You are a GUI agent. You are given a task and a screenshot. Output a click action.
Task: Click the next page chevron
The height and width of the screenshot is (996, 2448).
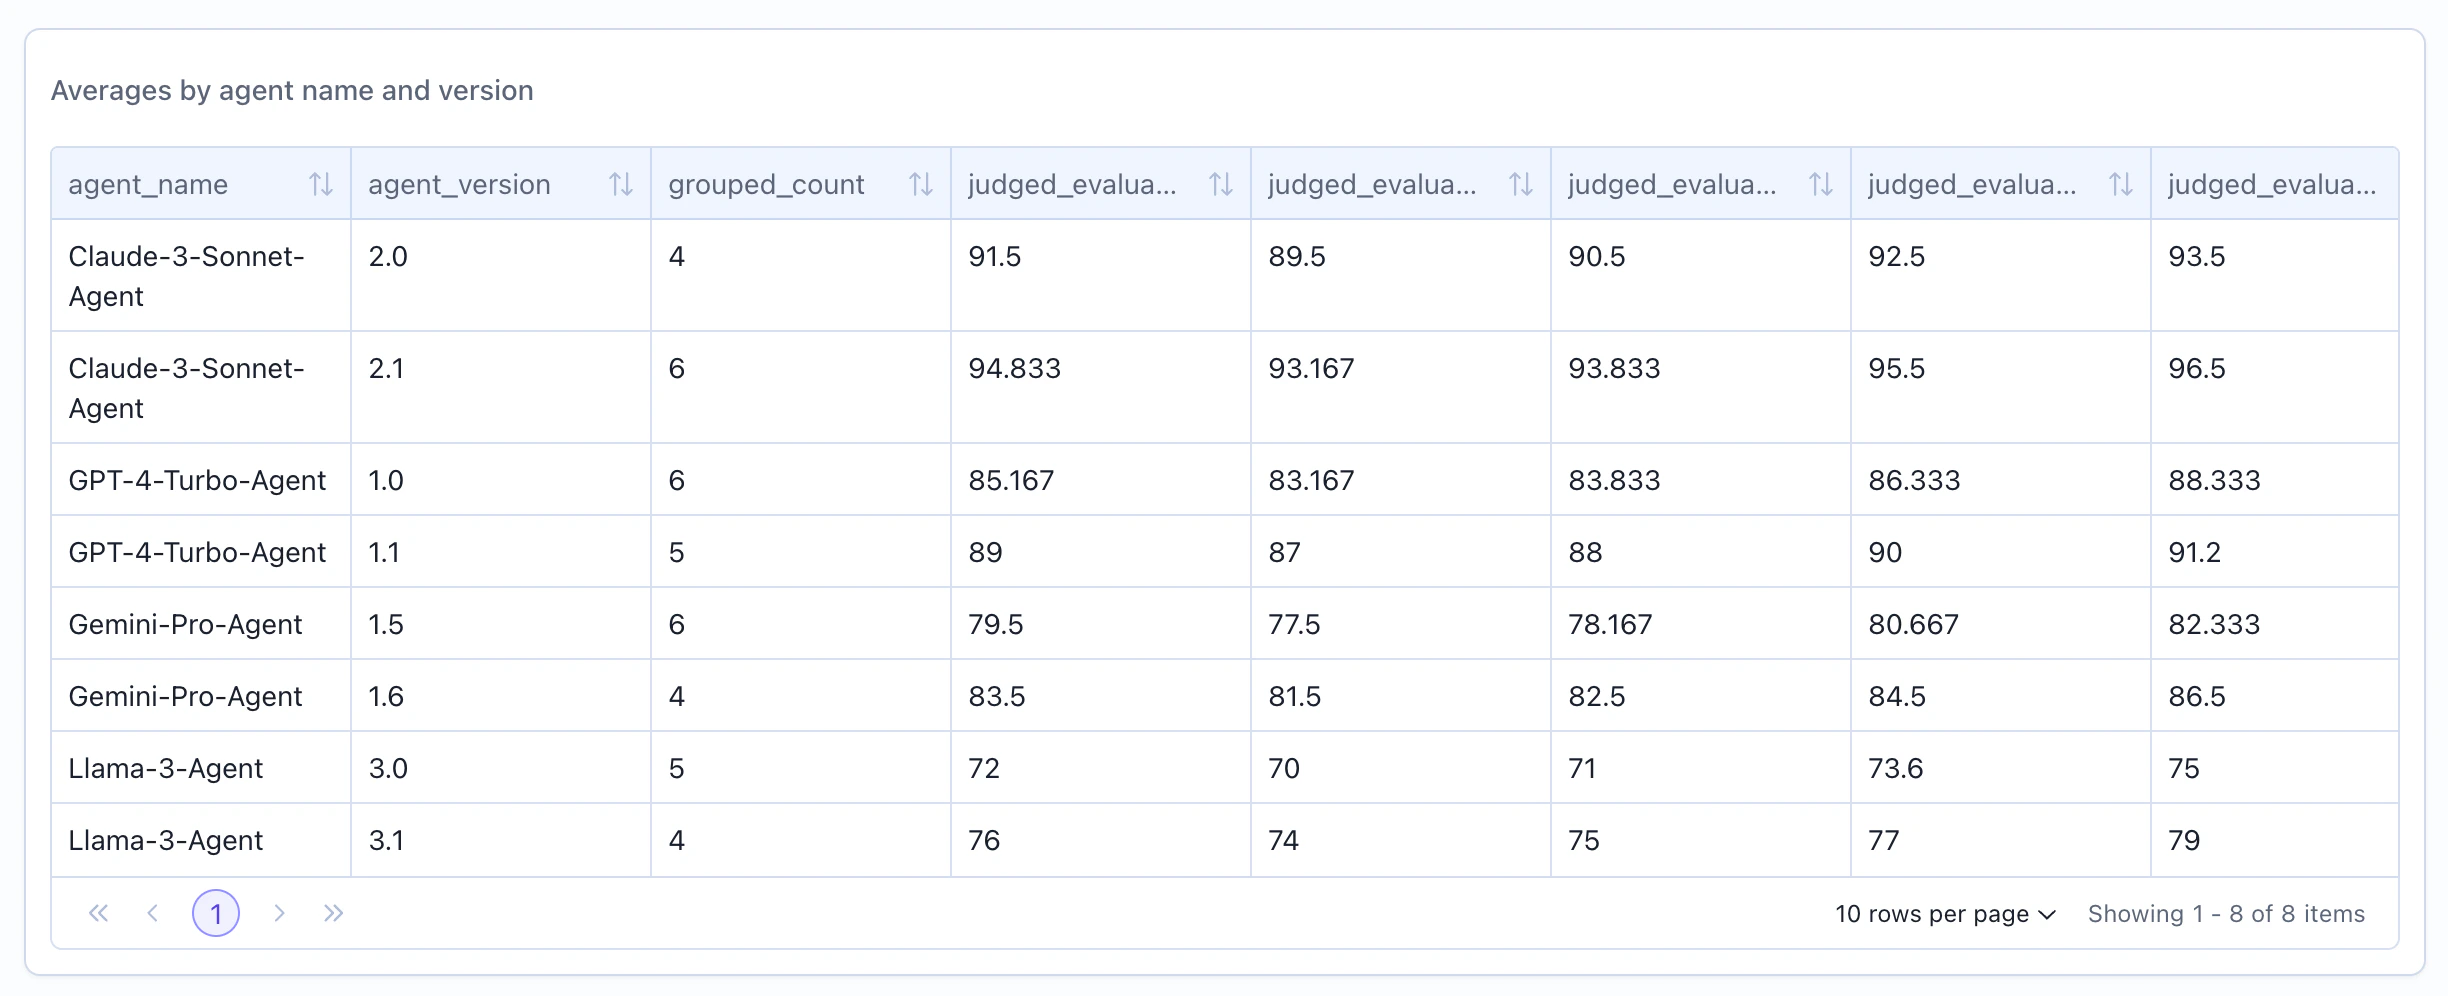click(x=280, y=913)
